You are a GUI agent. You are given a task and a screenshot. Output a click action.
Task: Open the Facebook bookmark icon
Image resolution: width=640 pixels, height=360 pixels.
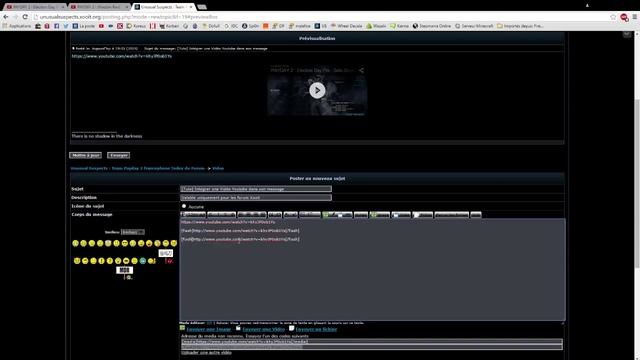[57, 26]
